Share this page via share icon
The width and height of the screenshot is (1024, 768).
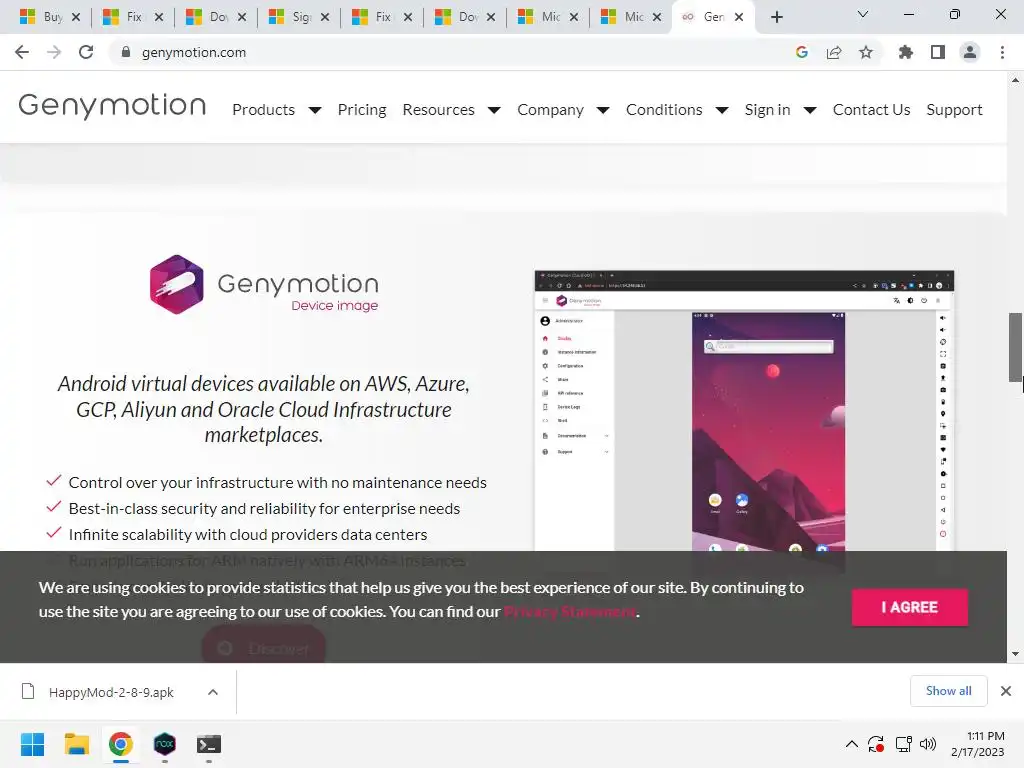(x=834, y=52)
